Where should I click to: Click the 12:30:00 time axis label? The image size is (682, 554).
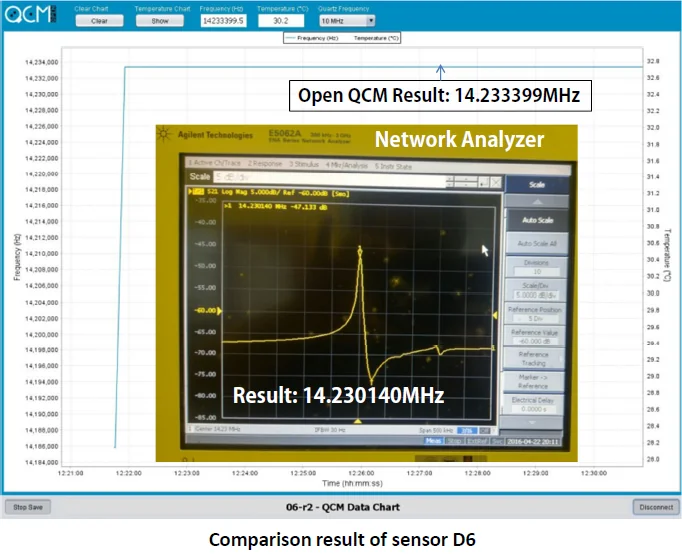[593, 473]
